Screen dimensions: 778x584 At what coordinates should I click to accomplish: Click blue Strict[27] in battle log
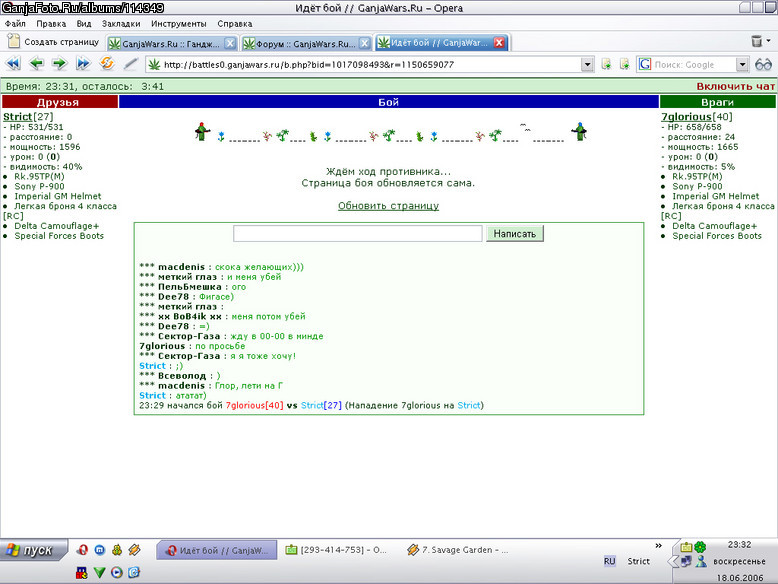pos(321,405)
